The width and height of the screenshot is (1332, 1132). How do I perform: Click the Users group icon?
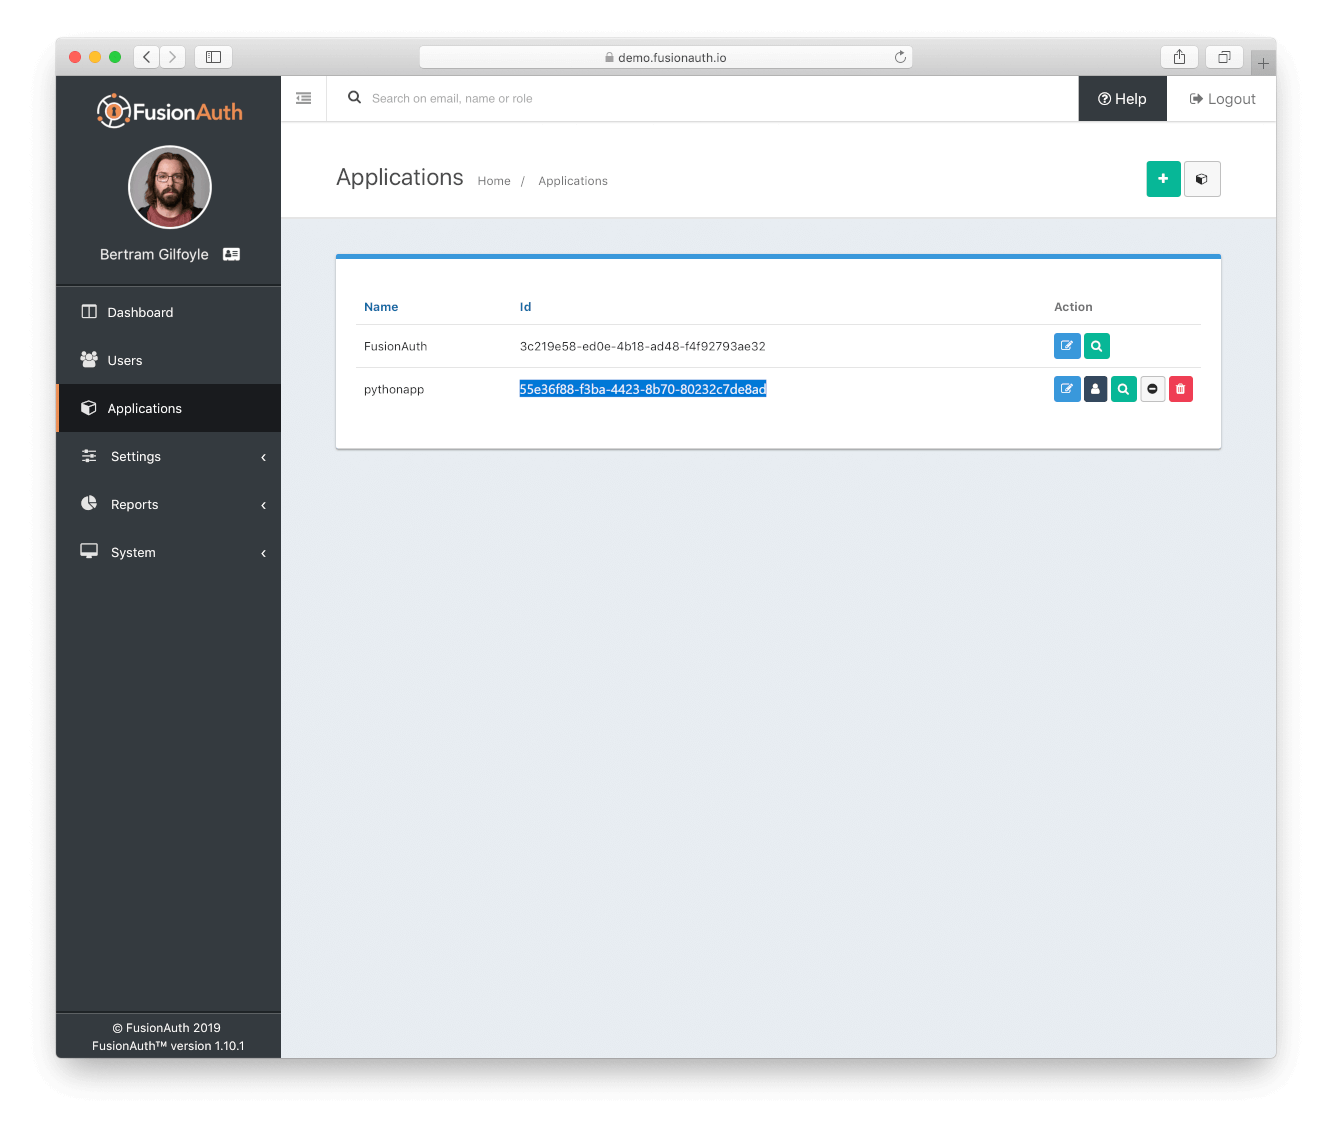pos(89,359)
